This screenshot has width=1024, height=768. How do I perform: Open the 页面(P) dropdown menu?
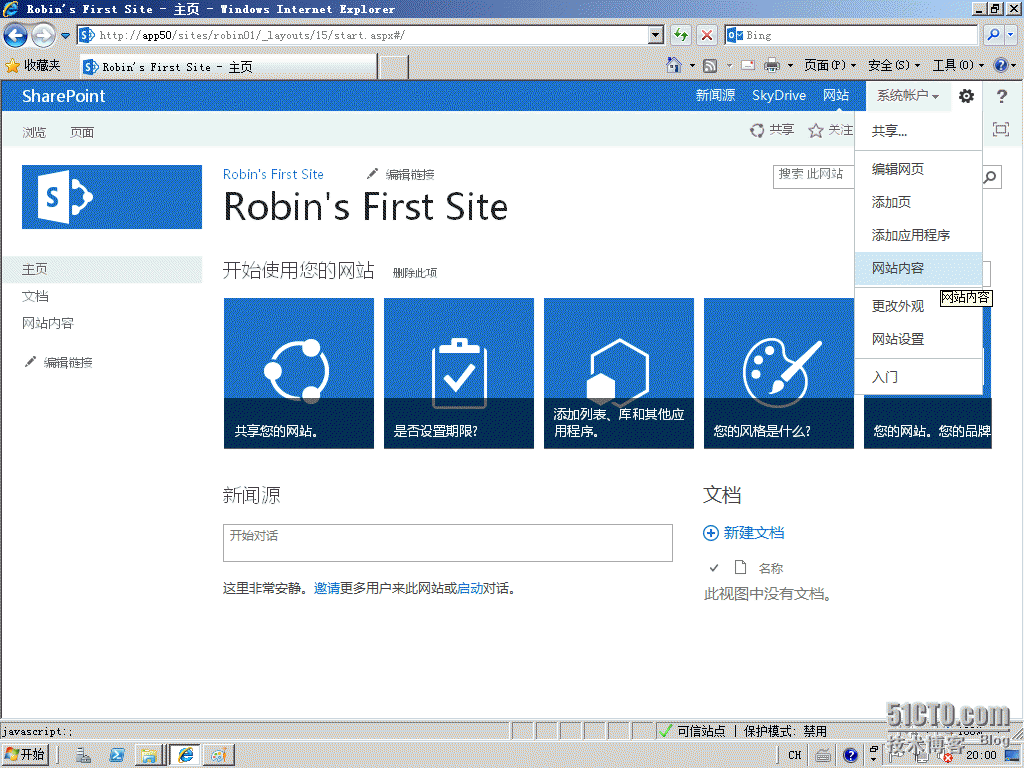click(829, 65)
